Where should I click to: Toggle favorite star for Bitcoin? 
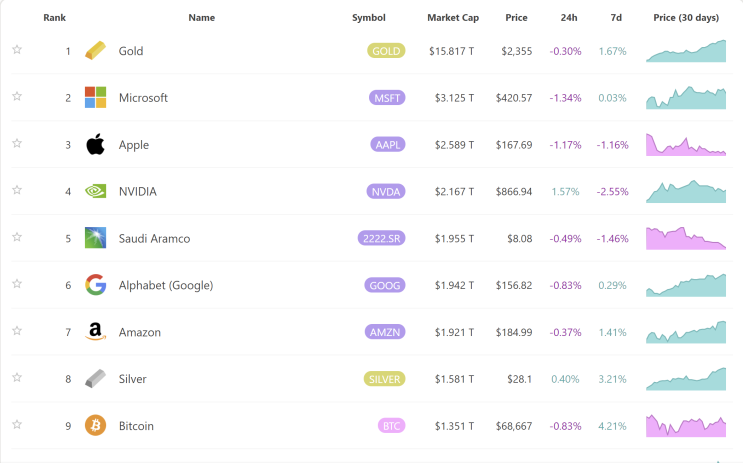(x=17, y=425)
